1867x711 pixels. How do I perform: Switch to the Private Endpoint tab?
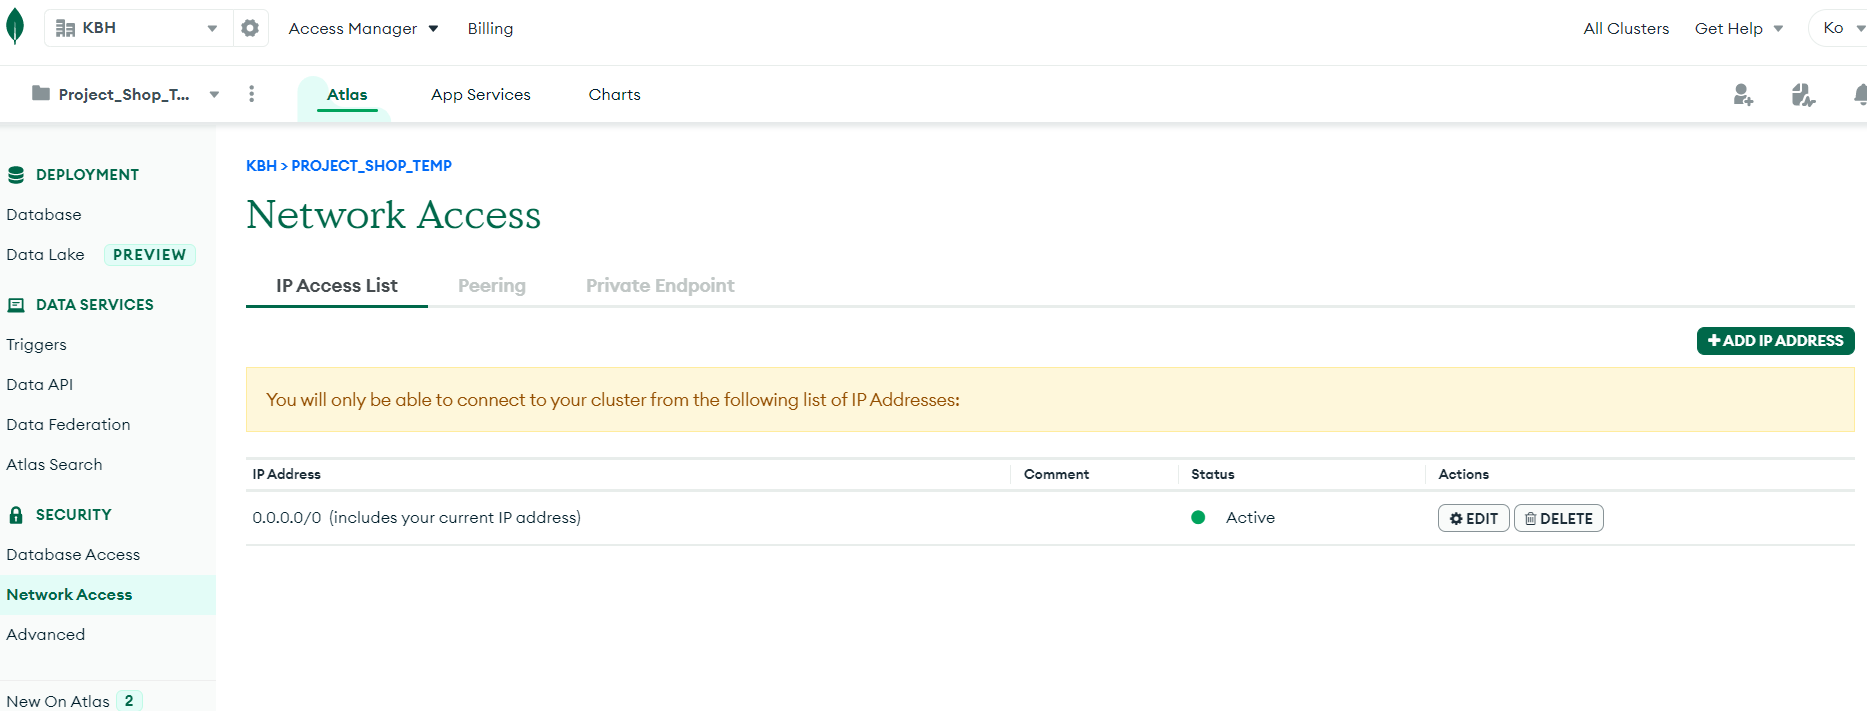(660, 286)
